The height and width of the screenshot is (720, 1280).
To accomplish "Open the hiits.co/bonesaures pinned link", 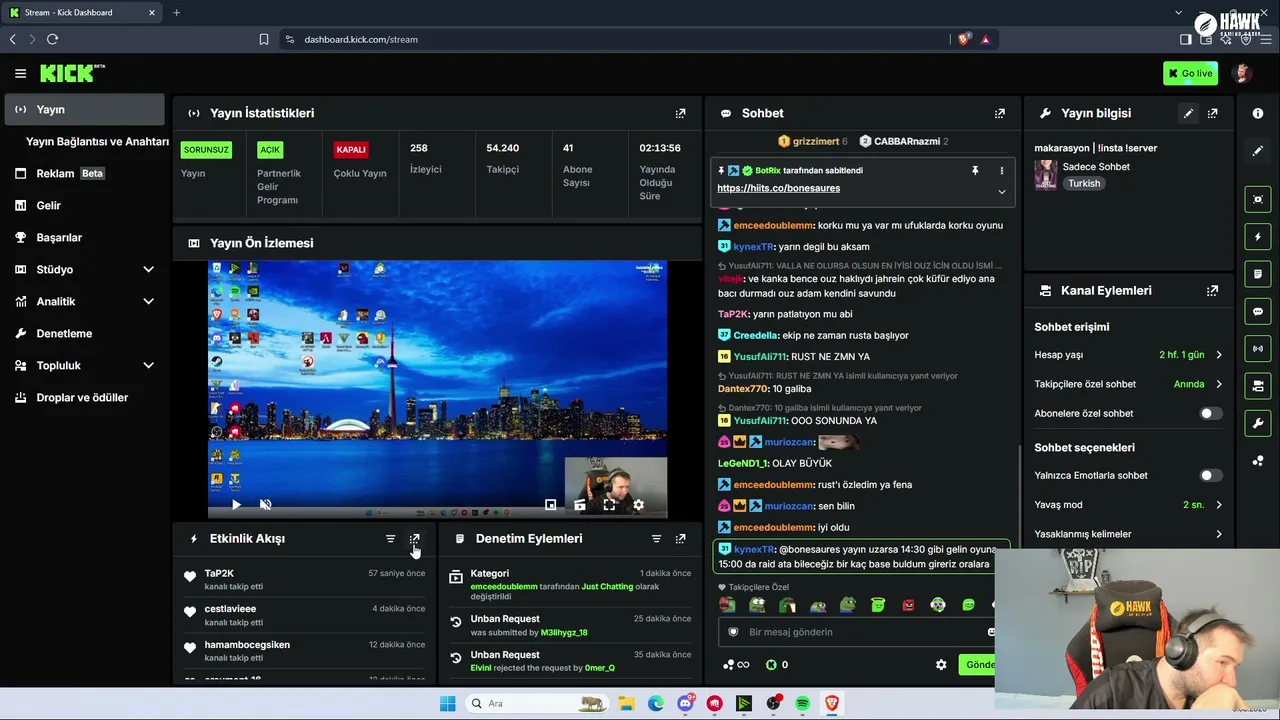I will point(778,188).
